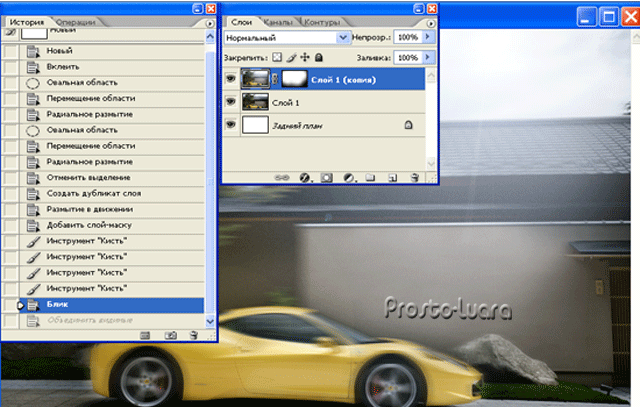The height and width of the screenshot is (407, 640).
Task: Select the Блик history state
Action: point(112,305)
